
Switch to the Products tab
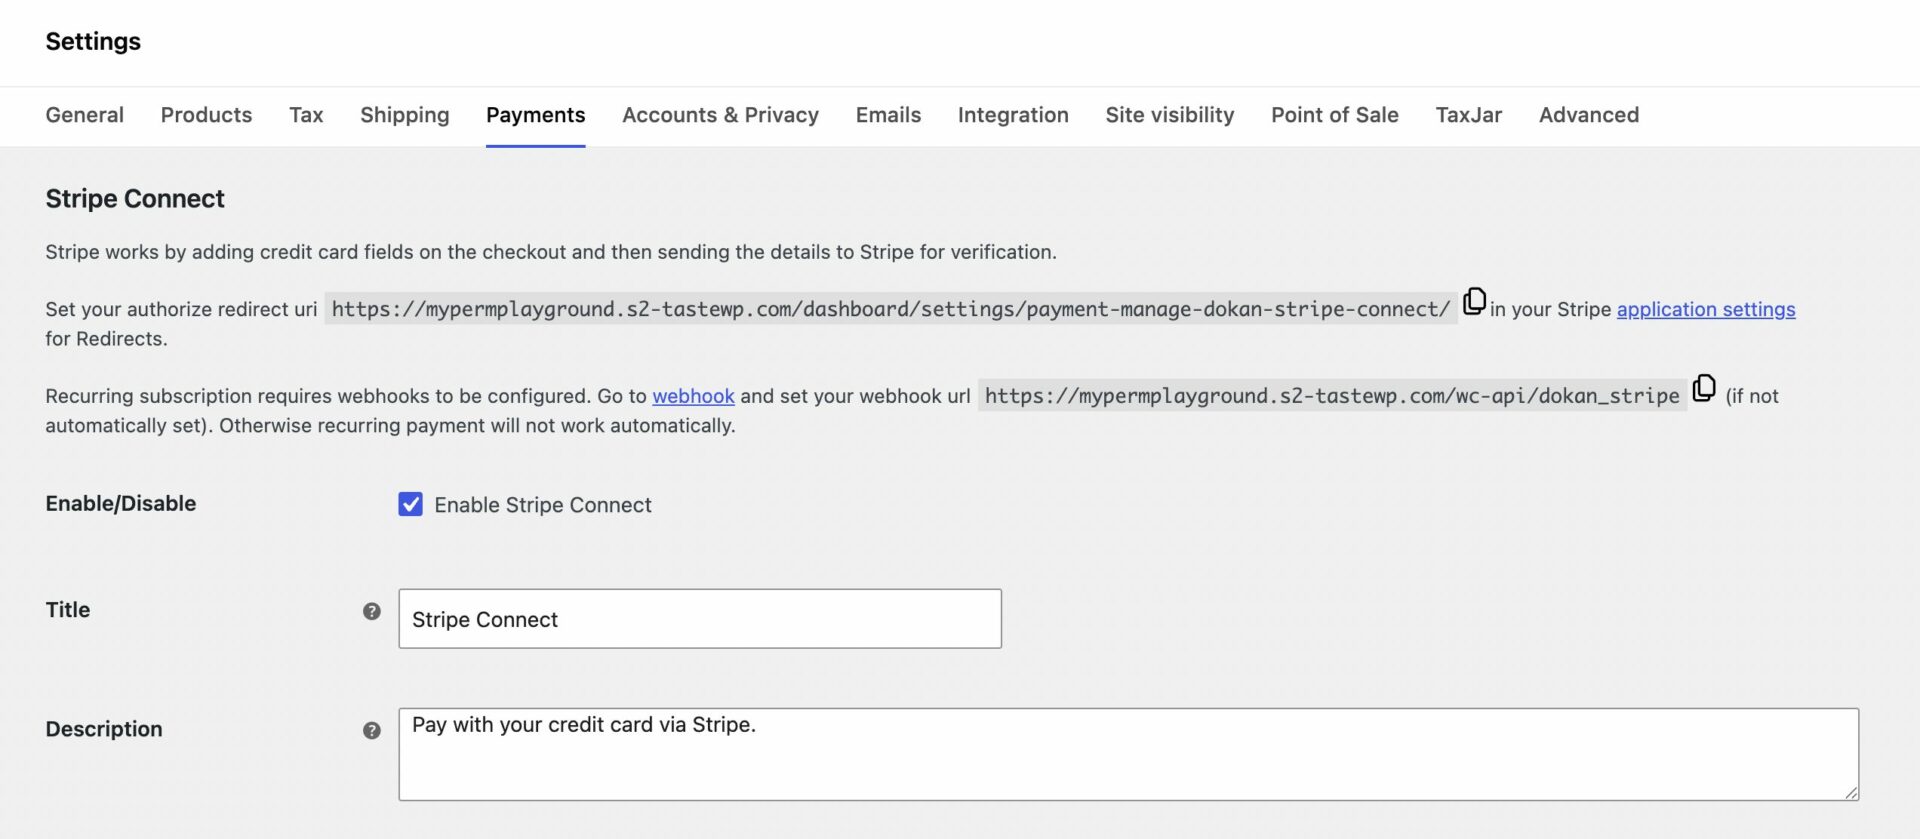click(206, 115)
